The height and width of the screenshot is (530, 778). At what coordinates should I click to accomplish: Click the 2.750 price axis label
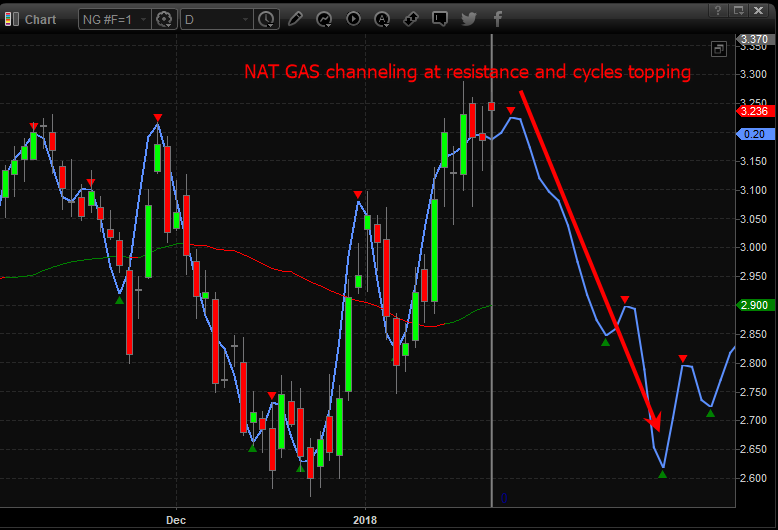pyautogui.click(x=753, y=392)
